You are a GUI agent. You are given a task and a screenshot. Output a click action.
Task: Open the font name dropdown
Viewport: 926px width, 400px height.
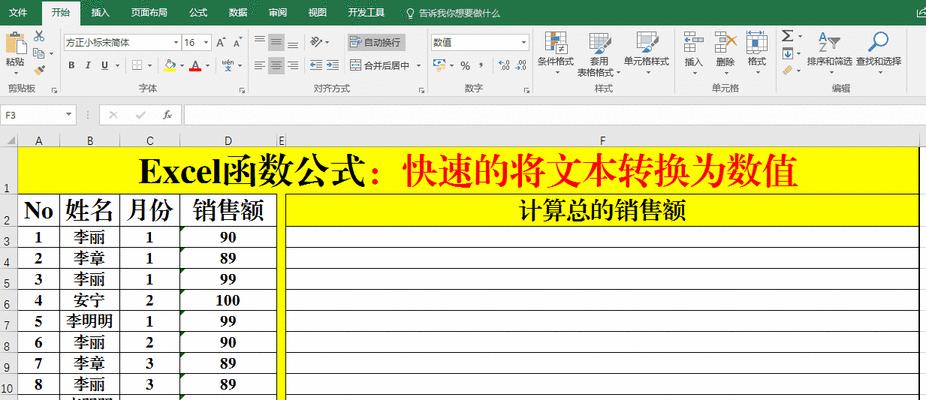click(x=176, y=43)
